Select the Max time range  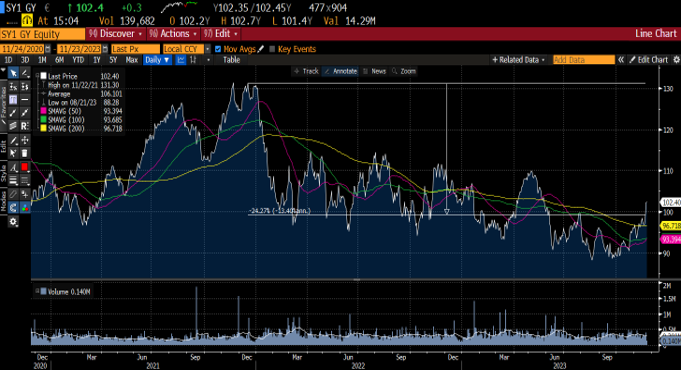click(x=132, y=60)
